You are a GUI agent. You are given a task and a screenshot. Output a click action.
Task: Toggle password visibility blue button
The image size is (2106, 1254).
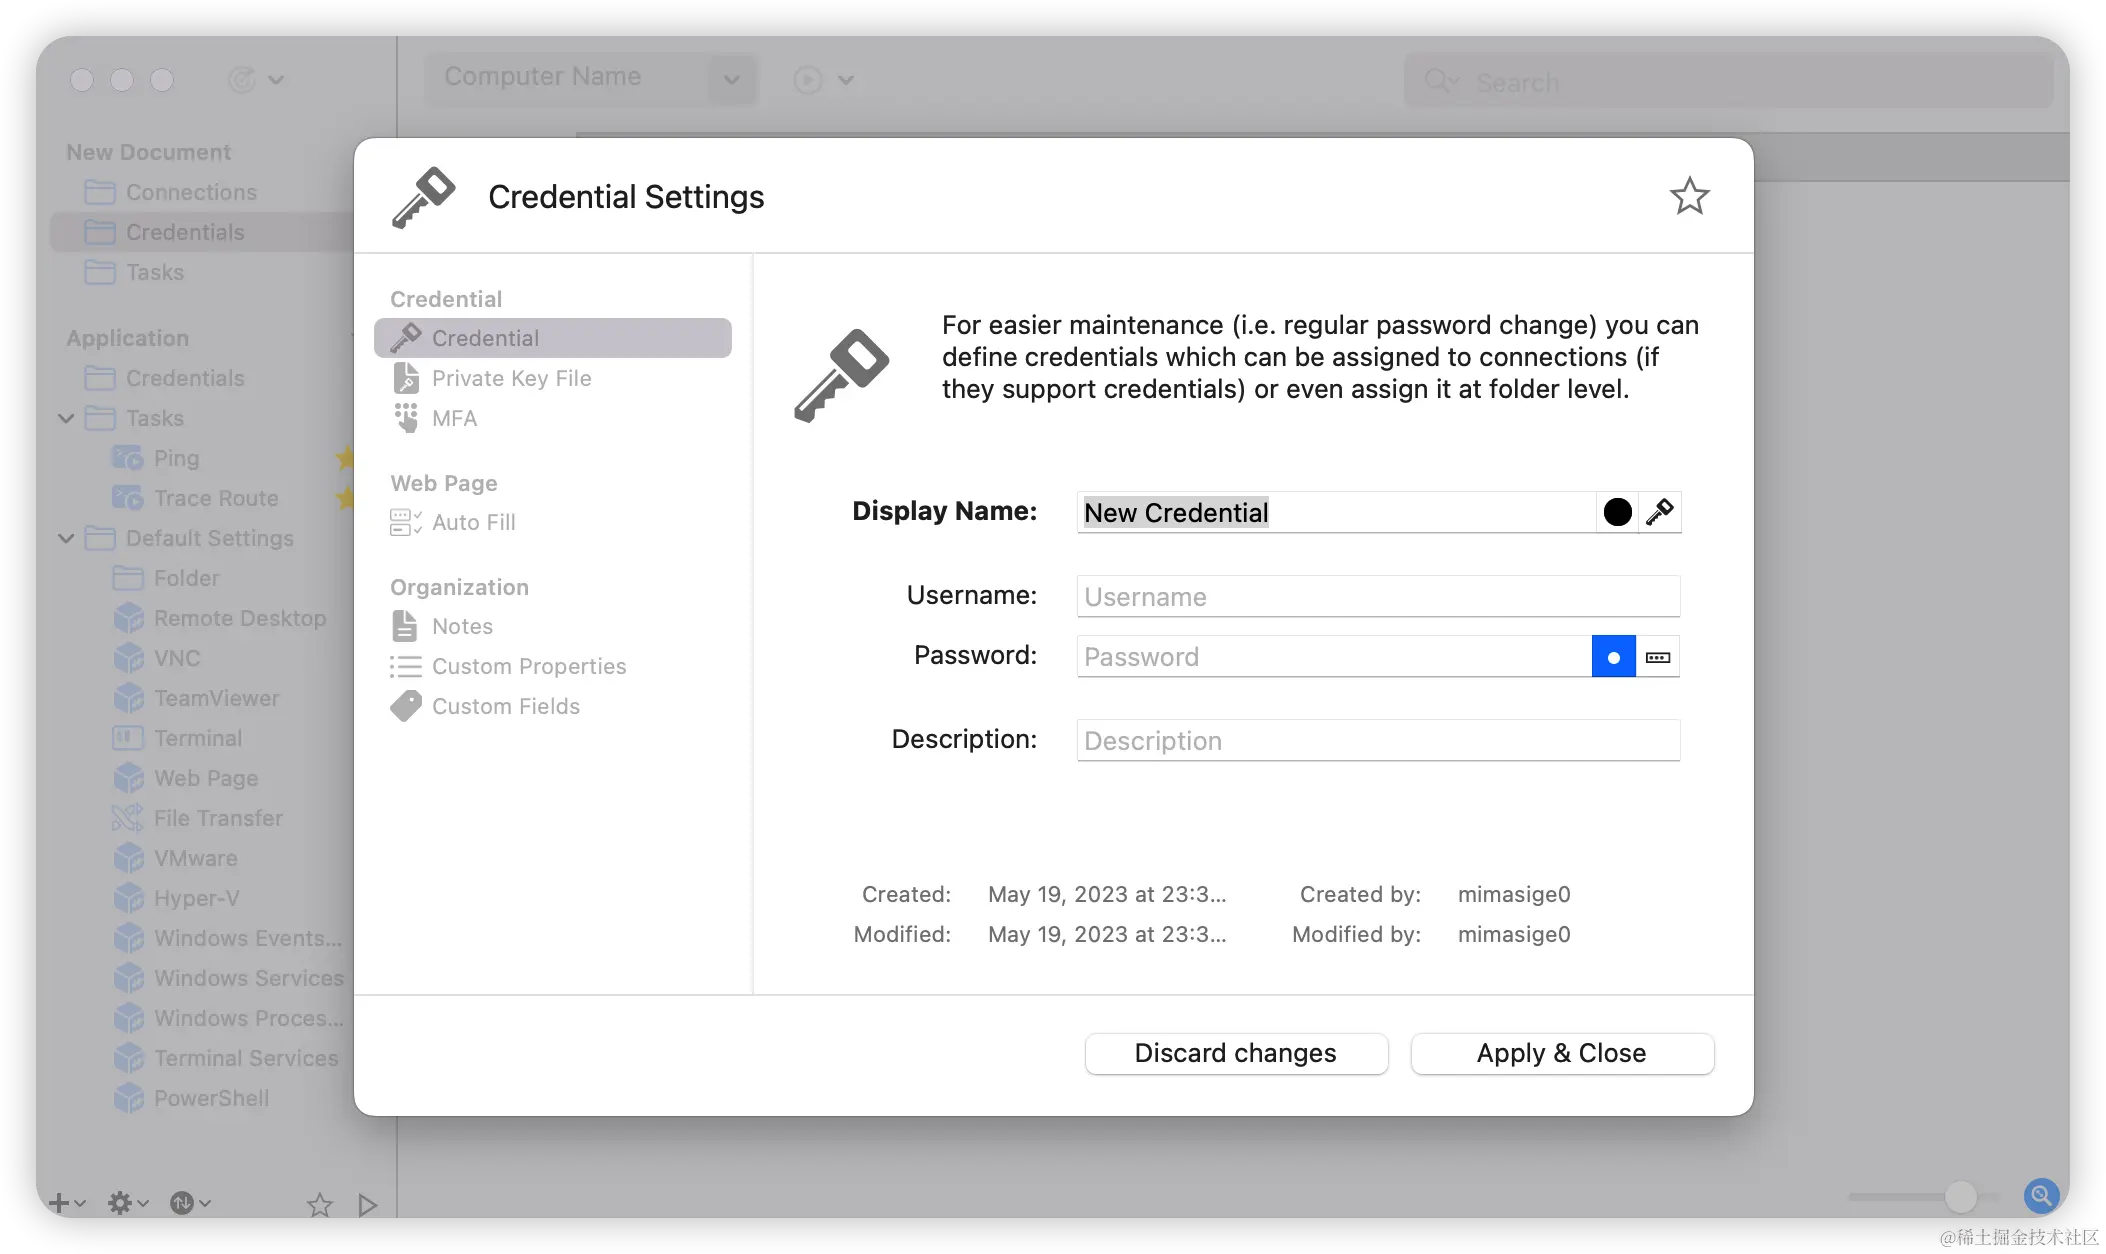pos(1613,657)
